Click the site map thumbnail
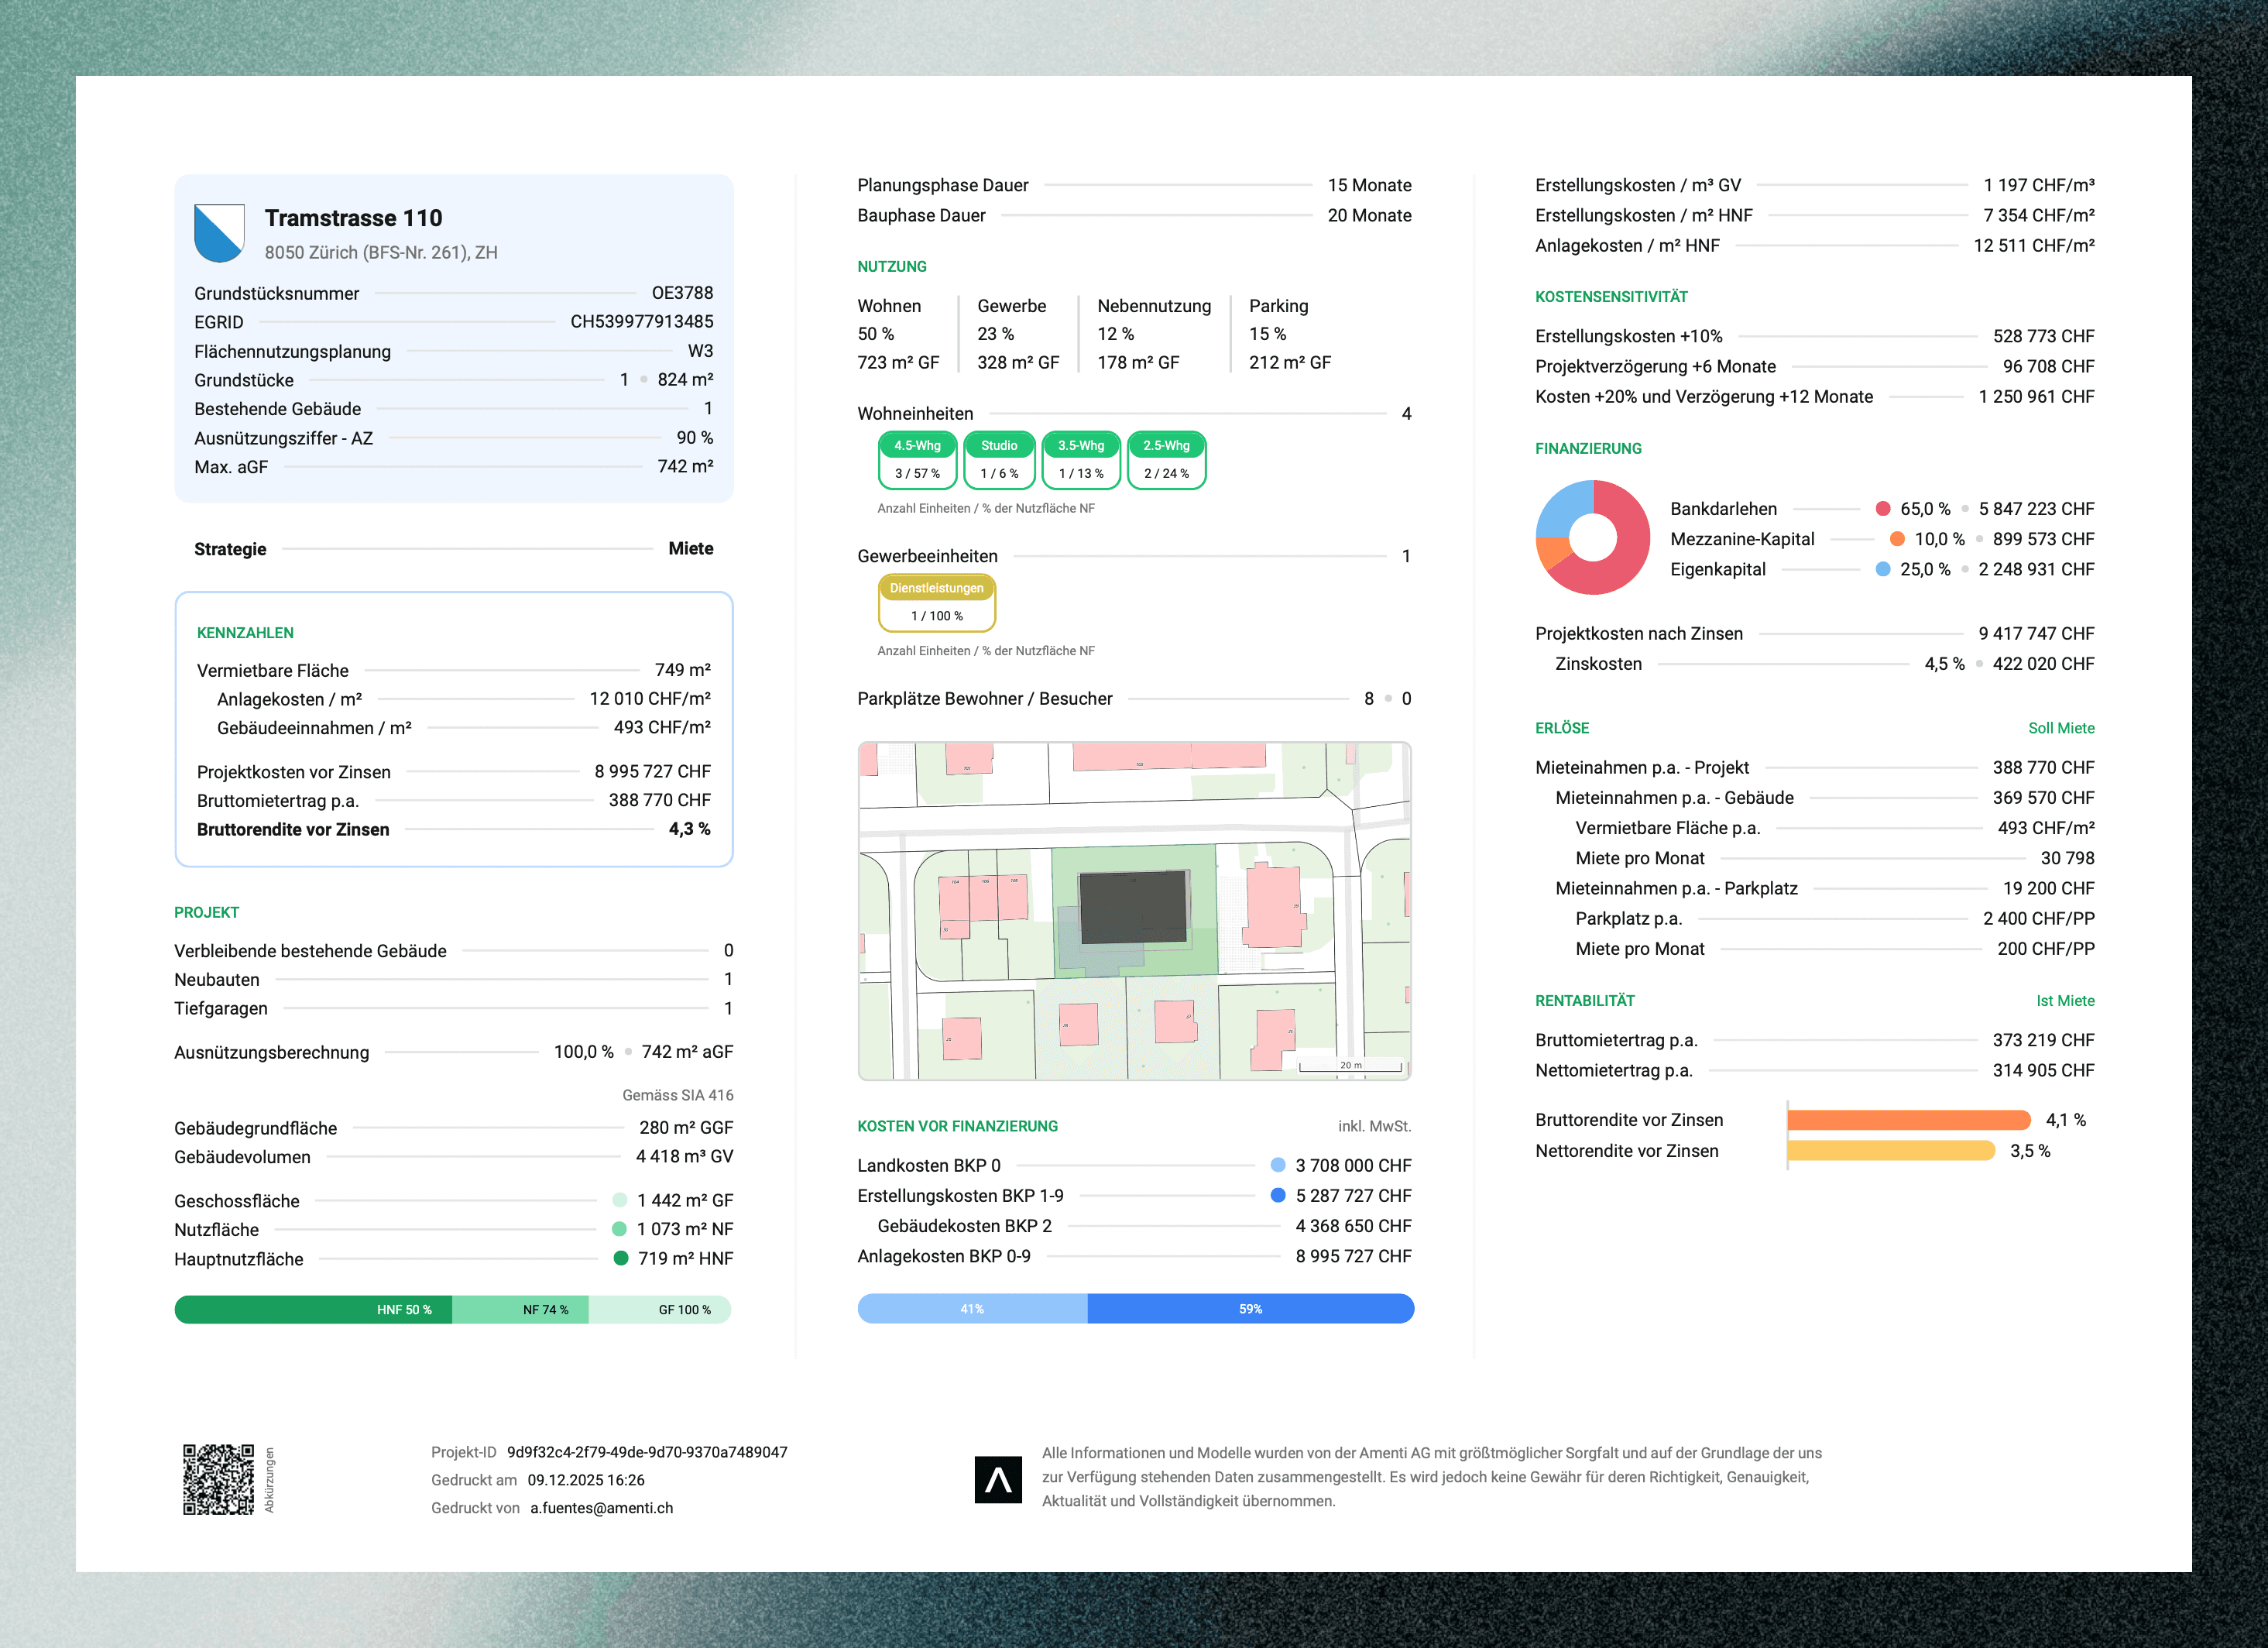 1134,910
